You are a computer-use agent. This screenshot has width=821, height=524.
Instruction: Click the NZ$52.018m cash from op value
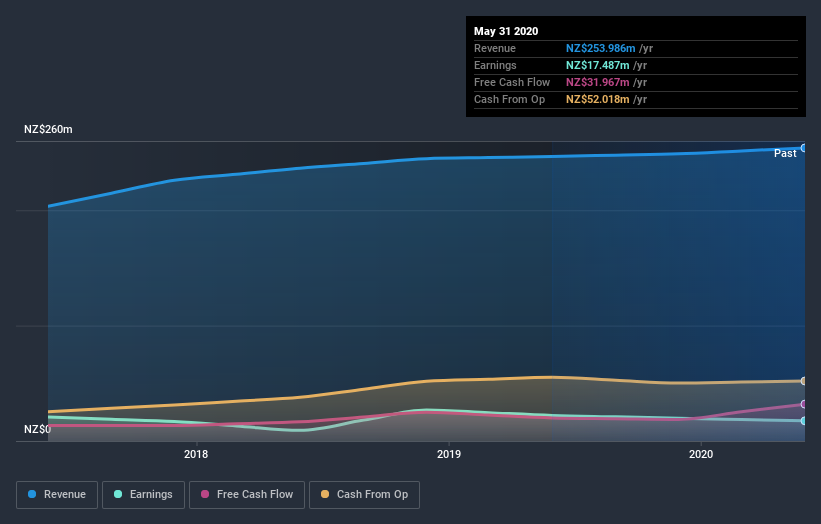point(597,99)
